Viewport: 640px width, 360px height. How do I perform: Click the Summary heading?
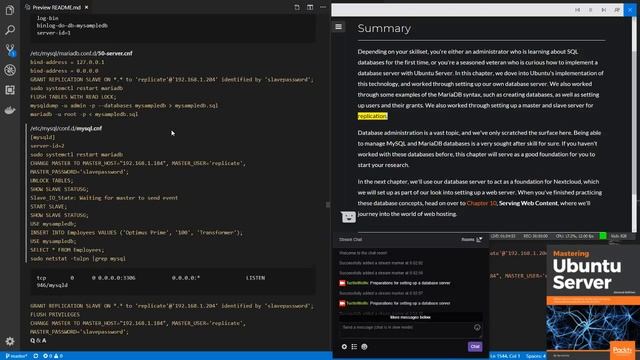[384, 28]
